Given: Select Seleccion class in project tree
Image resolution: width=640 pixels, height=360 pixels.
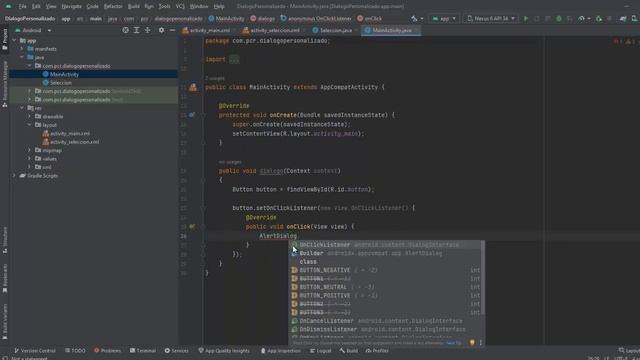Looking at the screenshot, I should coord(61,83).
